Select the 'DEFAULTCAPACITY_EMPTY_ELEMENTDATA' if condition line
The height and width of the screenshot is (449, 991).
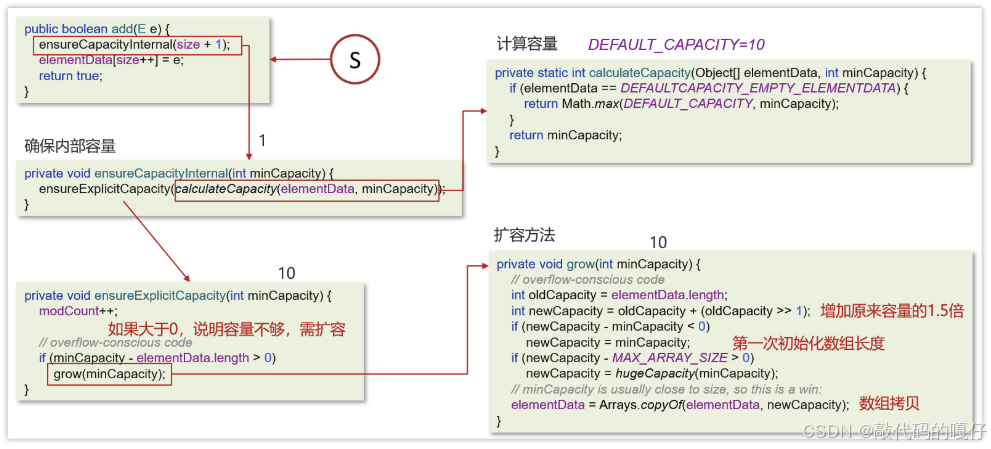(709, 89)
